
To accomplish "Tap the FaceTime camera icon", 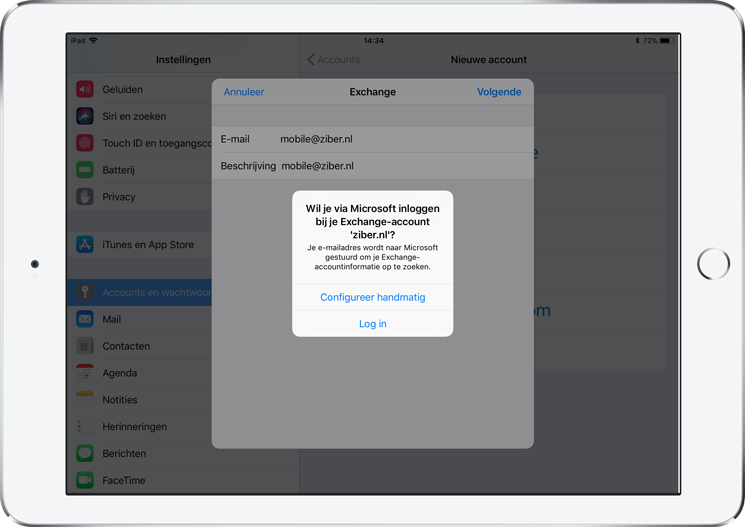I will 85,480.
